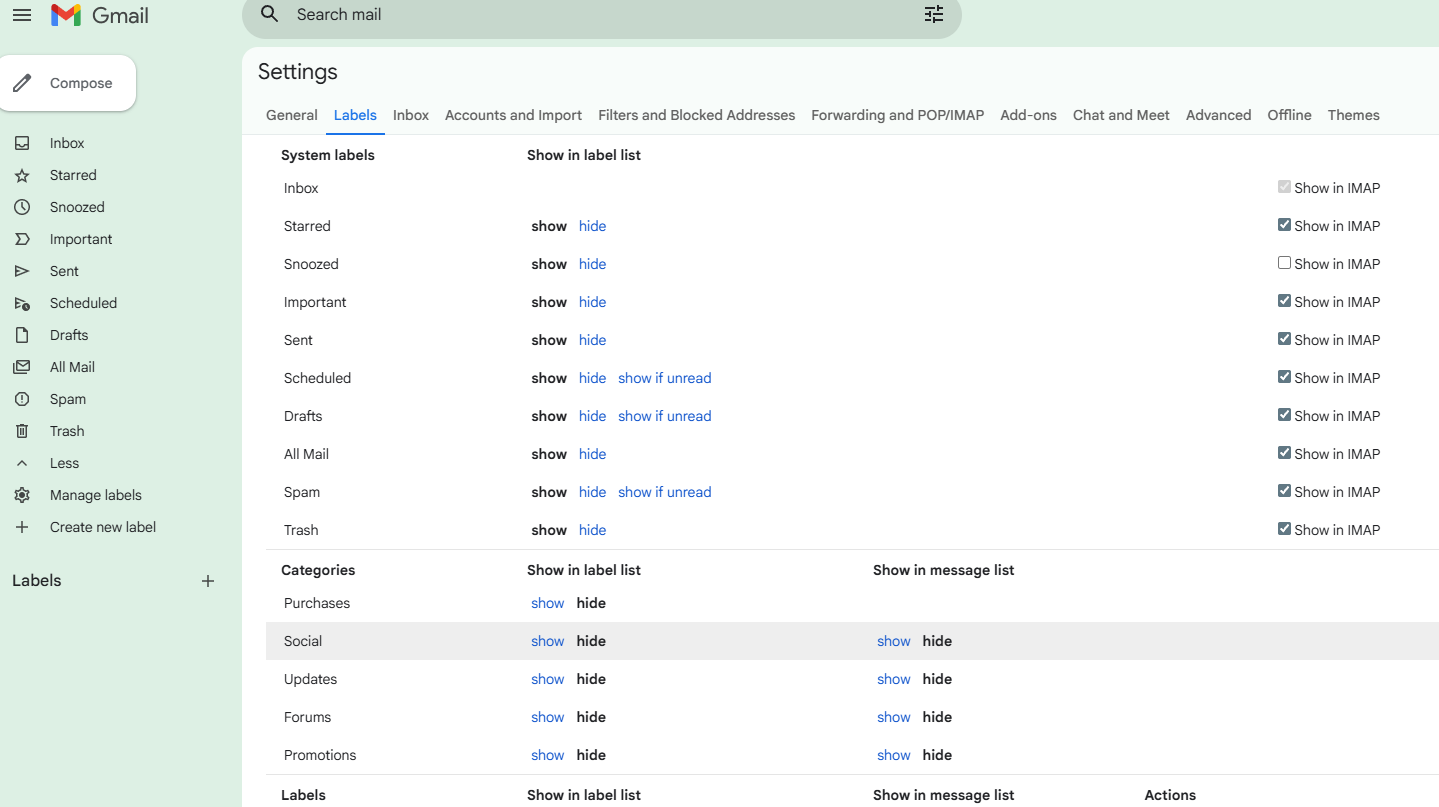Switch to the Filters and Blocked Addresses tab
The height and width of the screenshot is (807, 1439).
[696, 115]
